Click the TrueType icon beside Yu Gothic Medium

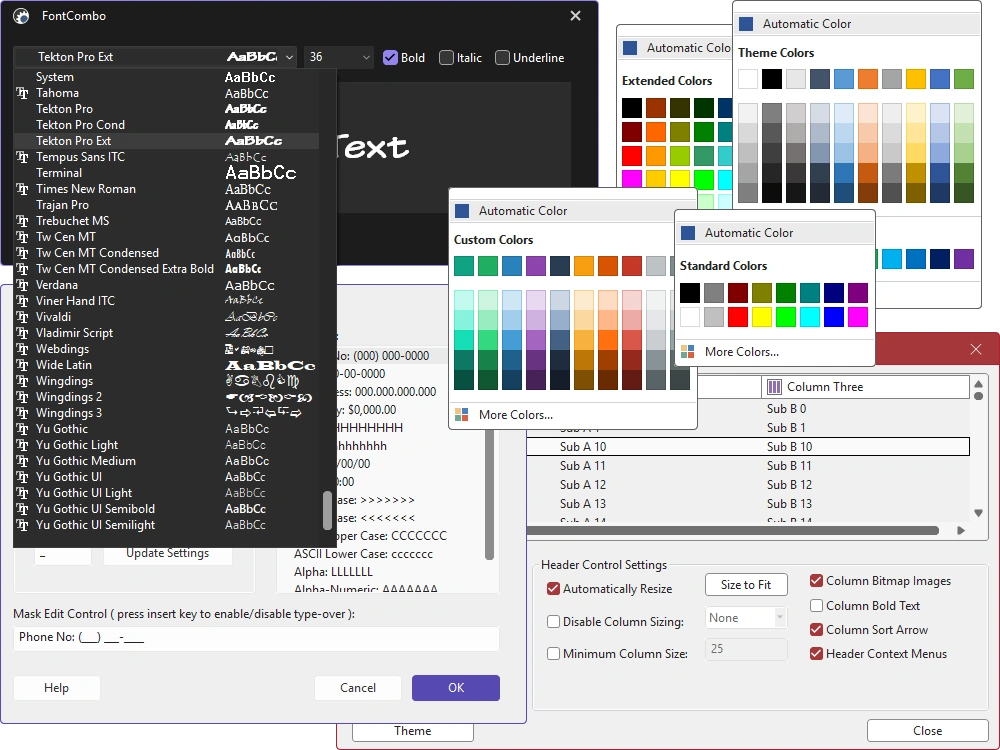pos(22,461)
